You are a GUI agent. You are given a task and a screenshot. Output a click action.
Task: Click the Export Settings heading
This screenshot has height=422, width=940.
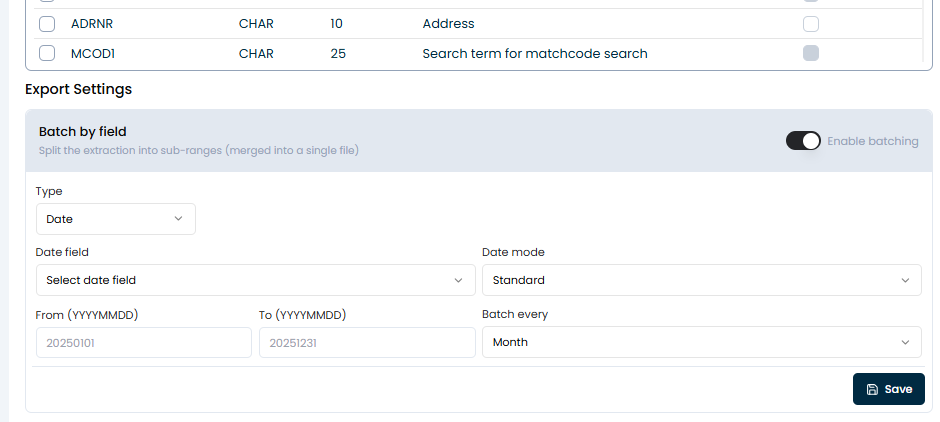click(79, 89)
